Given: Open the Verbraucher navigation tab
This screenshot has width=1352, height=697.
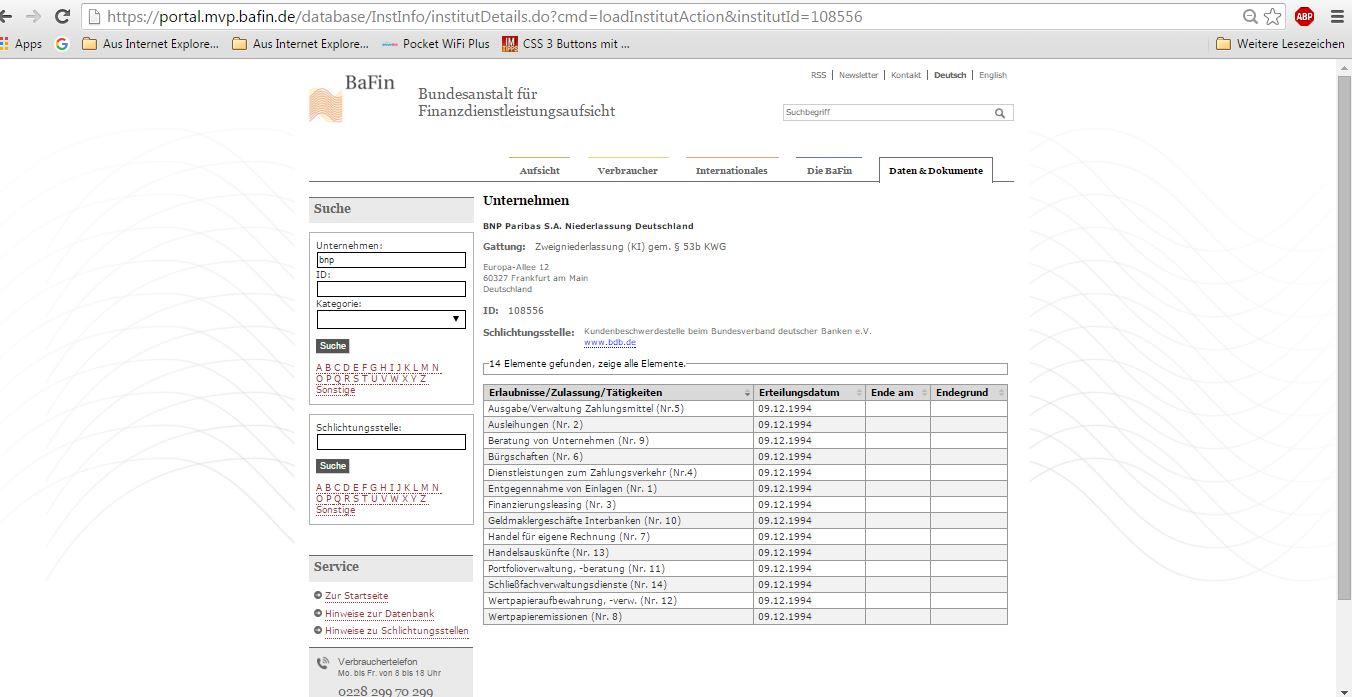Looking at the screenshot, I should [x=628, y=170].
